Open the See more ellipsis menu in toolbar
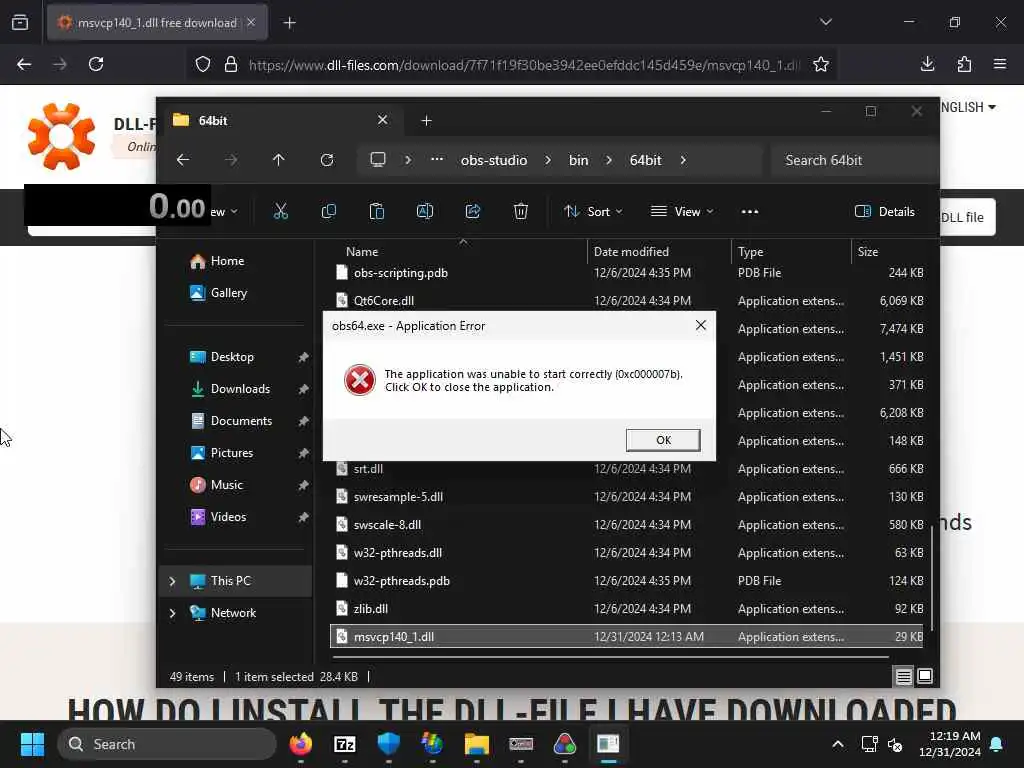Image resolution: width=1024 pixels, height=768 pixels. (750, 212)
